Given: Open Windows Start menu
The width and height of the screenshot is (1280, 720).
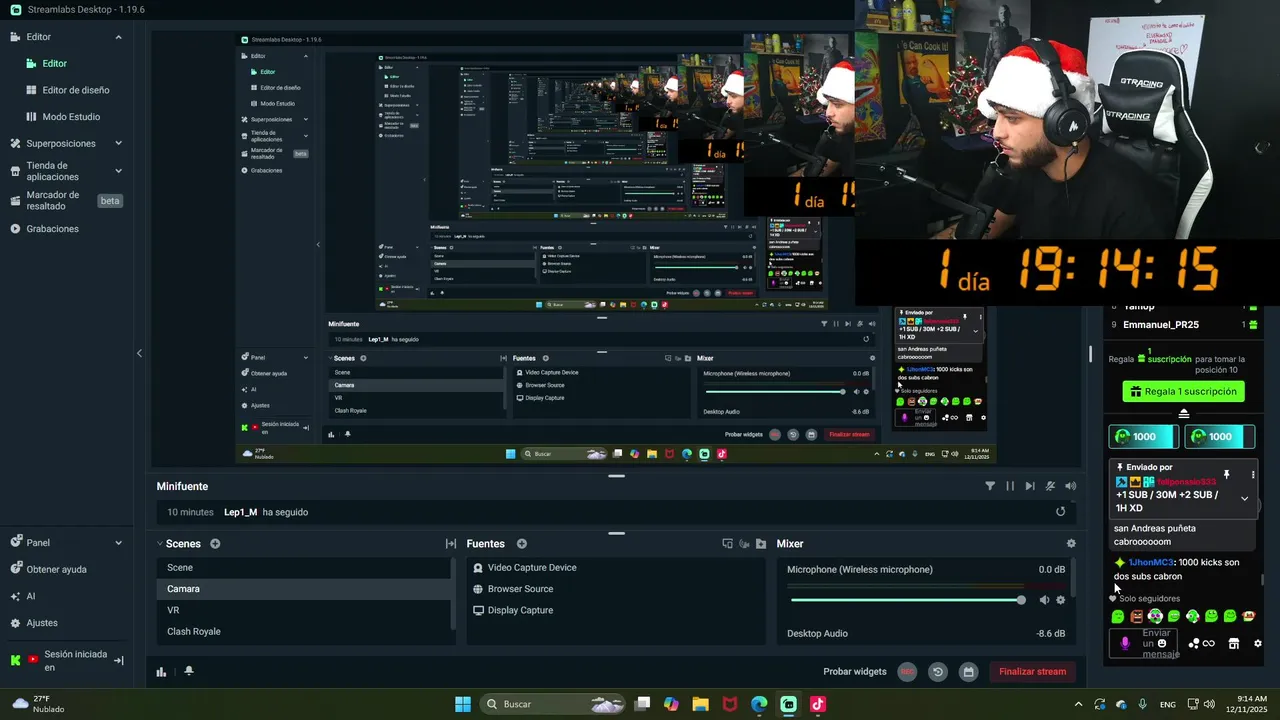Looking at the screenshot, I should click(463, 704).
